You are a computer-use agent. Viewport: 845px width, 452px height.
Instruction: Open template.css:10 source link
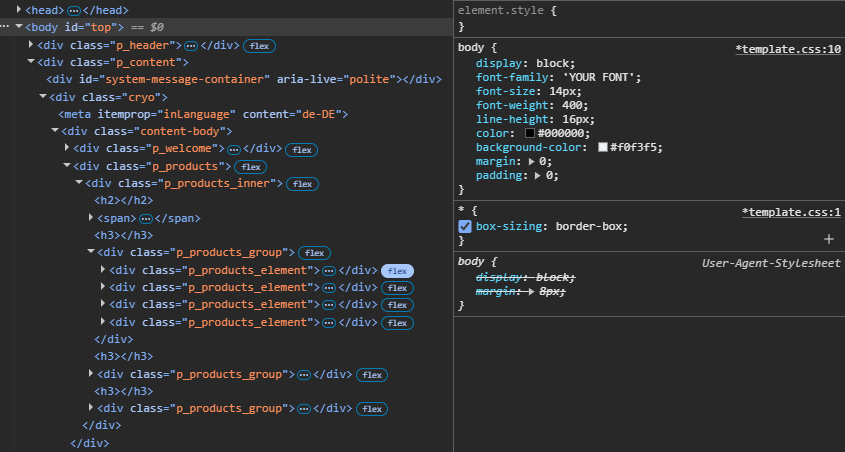[x=788, y=50]
